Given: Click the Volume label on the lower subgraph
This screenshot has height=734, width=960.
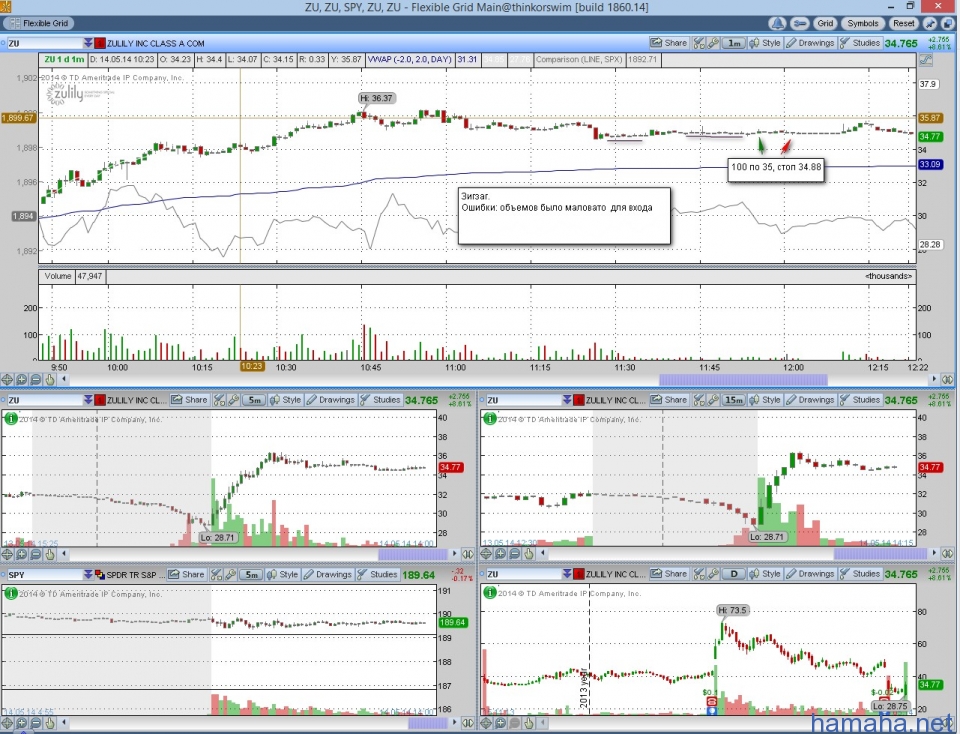Looking at the screenshot, I should click(x=58, y=276).
